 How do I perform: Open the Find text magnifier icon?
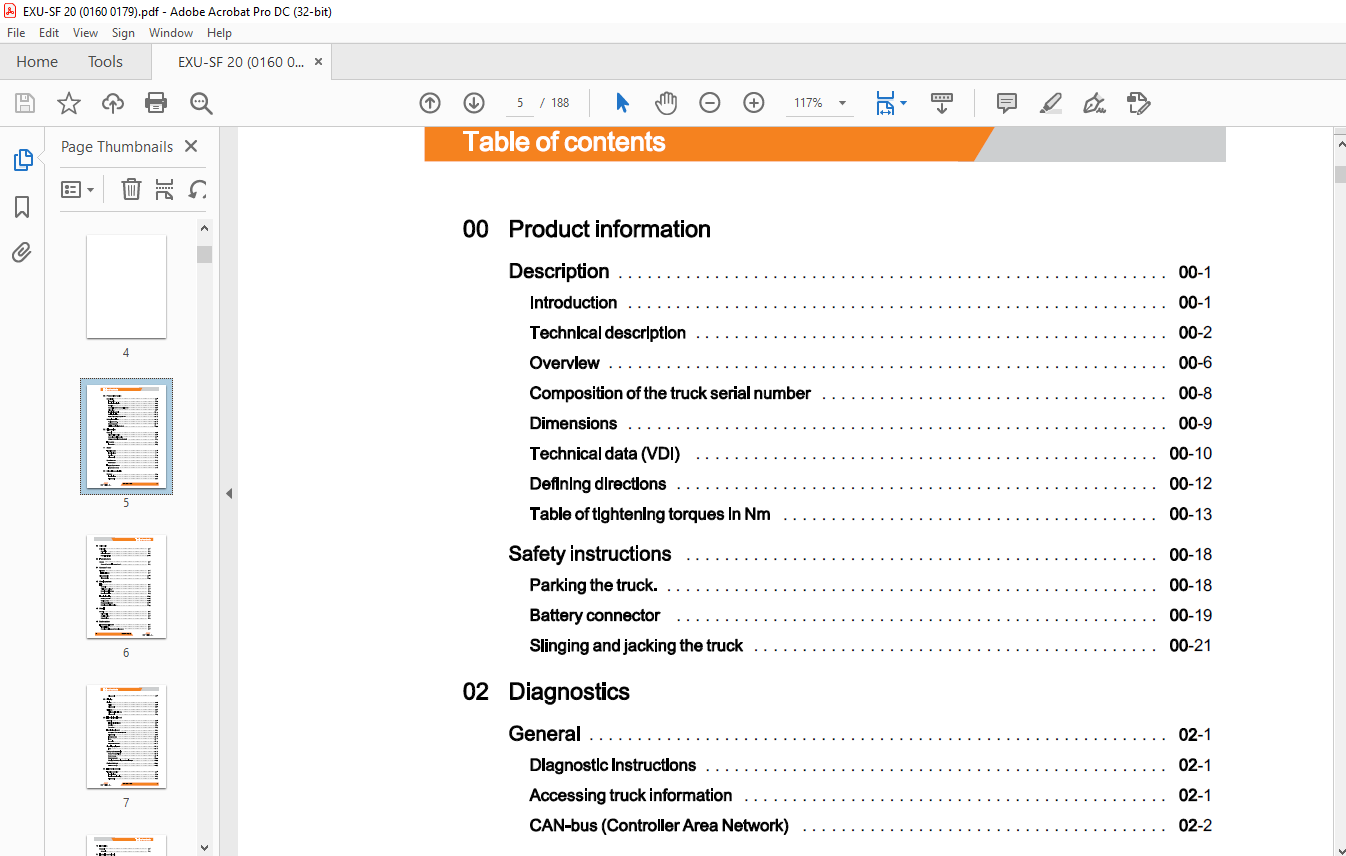coord(201,103)
